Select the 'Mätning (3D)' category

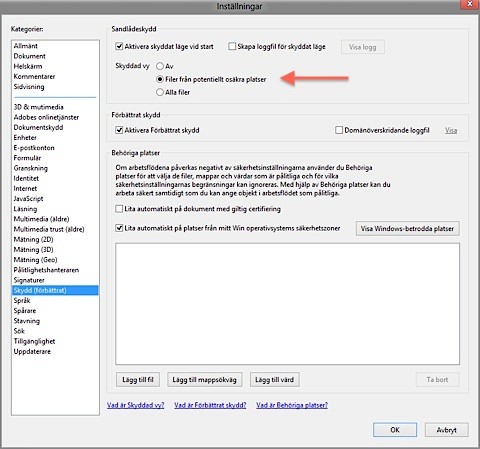[x=55, y=250]
